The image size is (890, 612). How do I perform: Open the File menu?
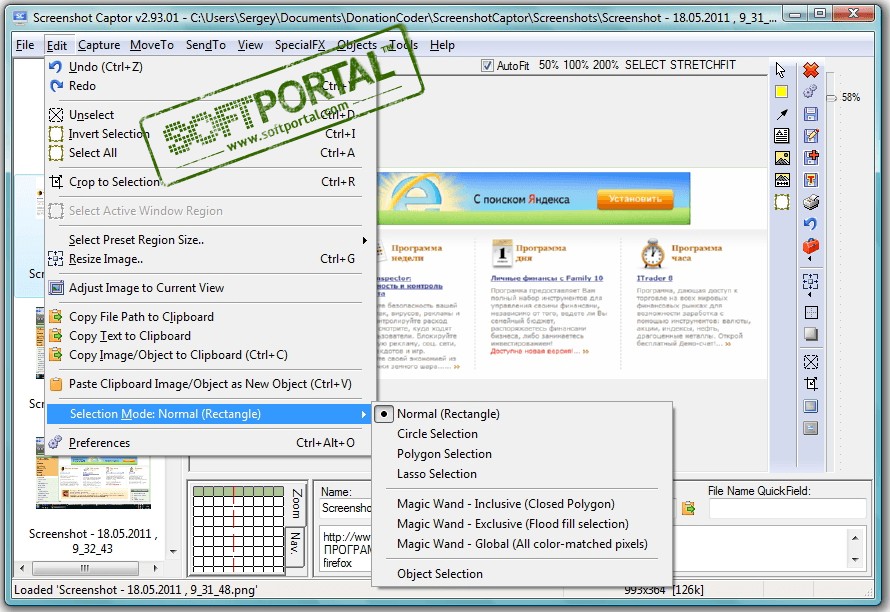click(25, 45)
